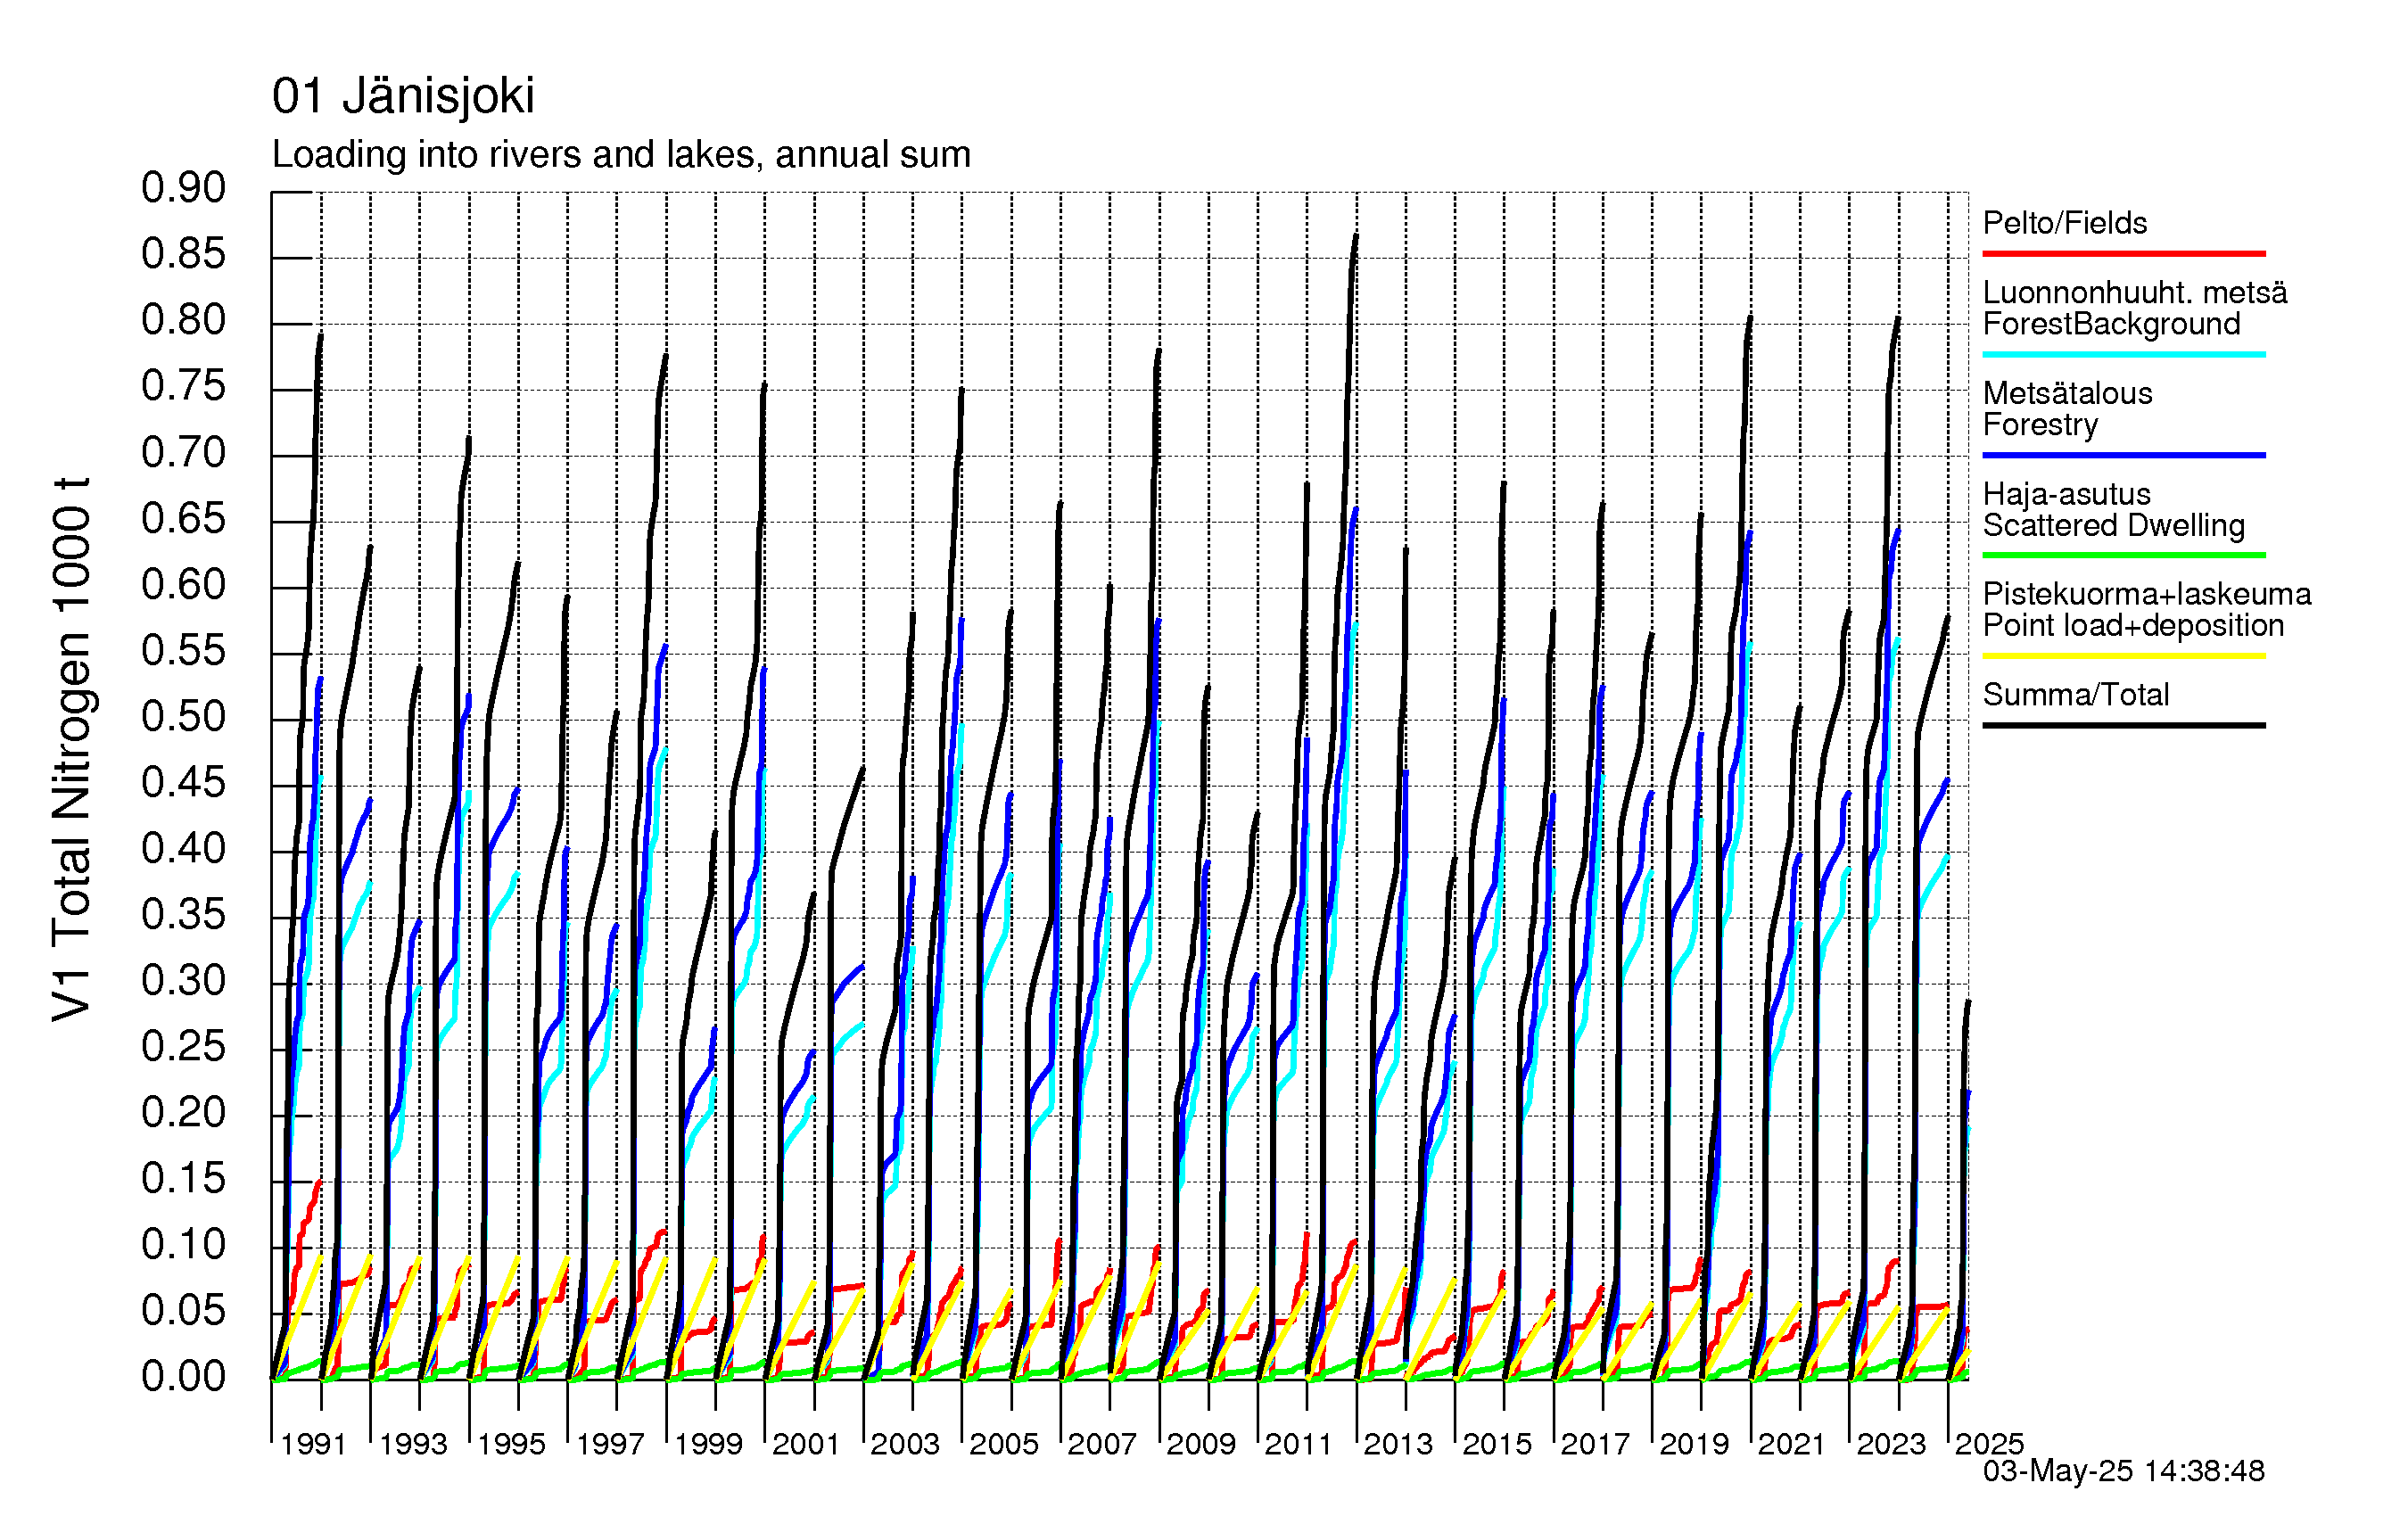Click x-axis year label 1991
Viewport: 2408px width, 1516px height.
click(x=313, y=1444)
